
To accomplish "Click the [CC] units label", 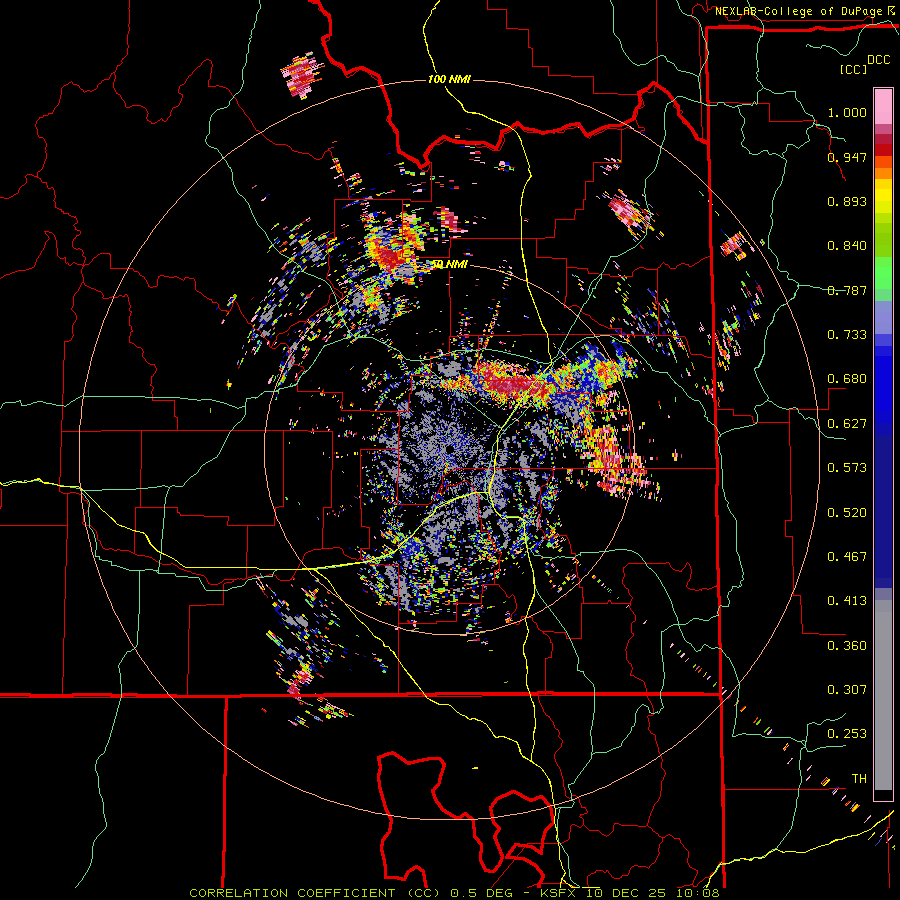I will coord(854,69).
